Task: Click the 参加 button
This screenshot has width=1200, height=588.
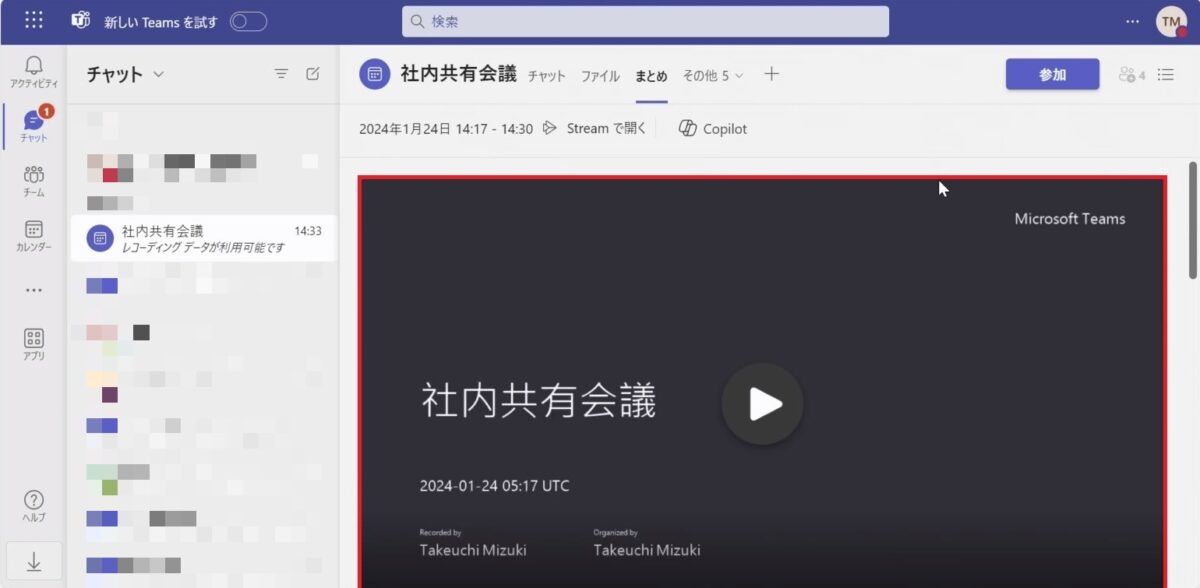Action: (1052, 74)
